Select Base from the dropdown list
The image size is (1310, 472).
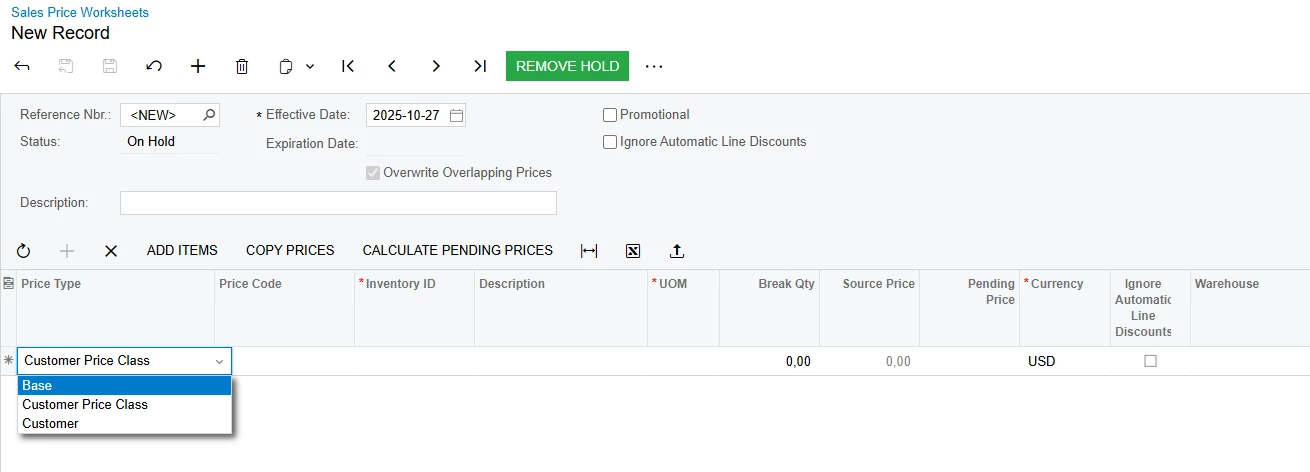click(124, 385)
